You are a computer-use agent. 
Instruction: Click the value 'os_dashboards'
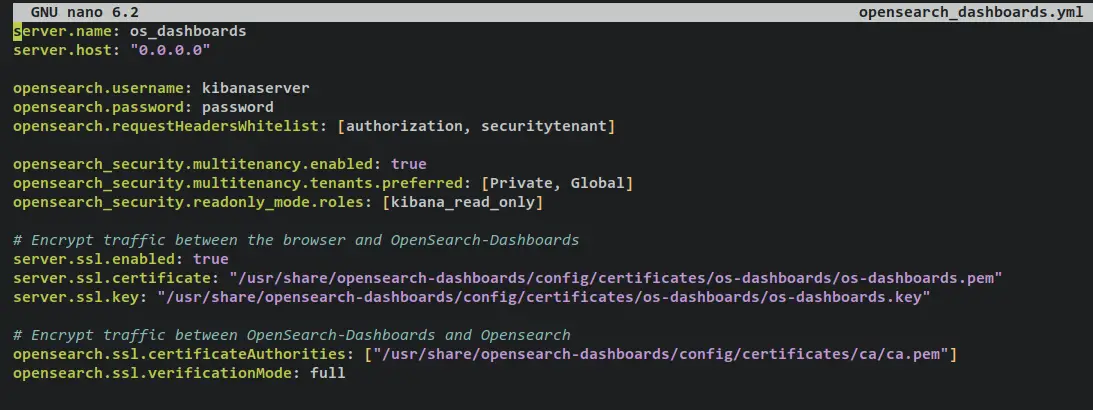(188, 31)
